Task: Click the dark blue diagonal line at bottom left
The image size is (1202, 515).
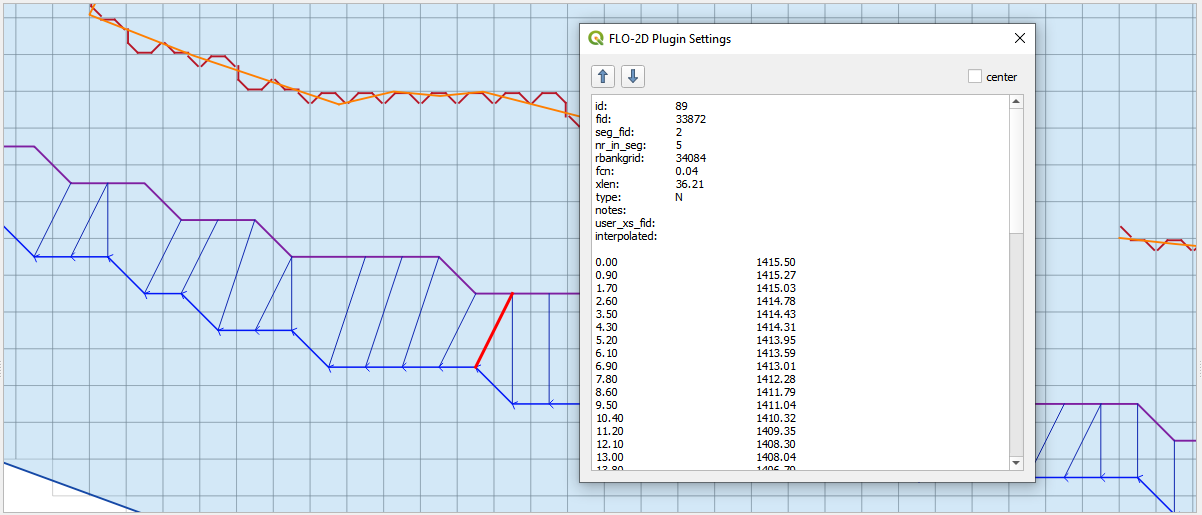Action: [70, 488]
